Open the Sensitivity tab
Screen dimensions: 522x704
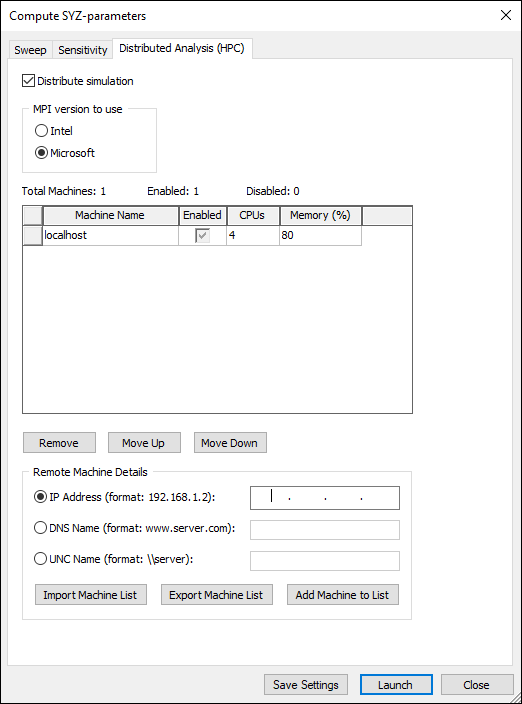click(x=83, y=49)
